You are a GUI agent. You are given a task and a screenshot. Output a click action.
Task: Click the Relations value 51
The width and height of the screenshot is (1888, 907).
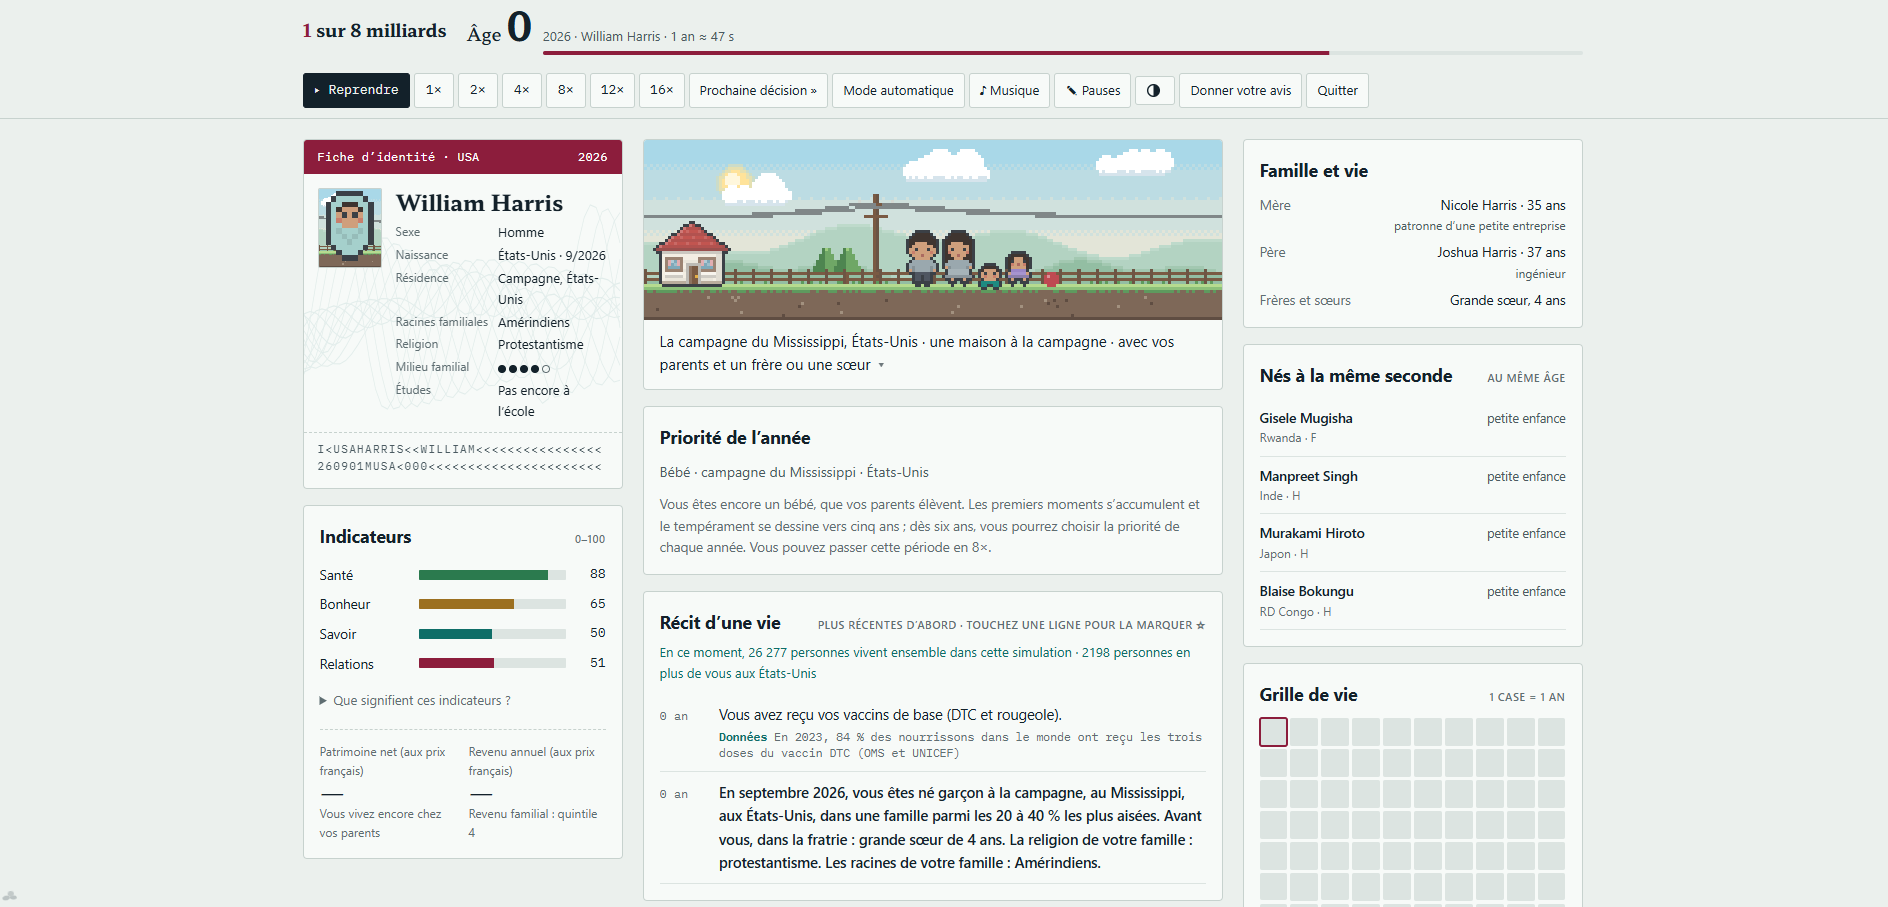click(x=598, y=663)
